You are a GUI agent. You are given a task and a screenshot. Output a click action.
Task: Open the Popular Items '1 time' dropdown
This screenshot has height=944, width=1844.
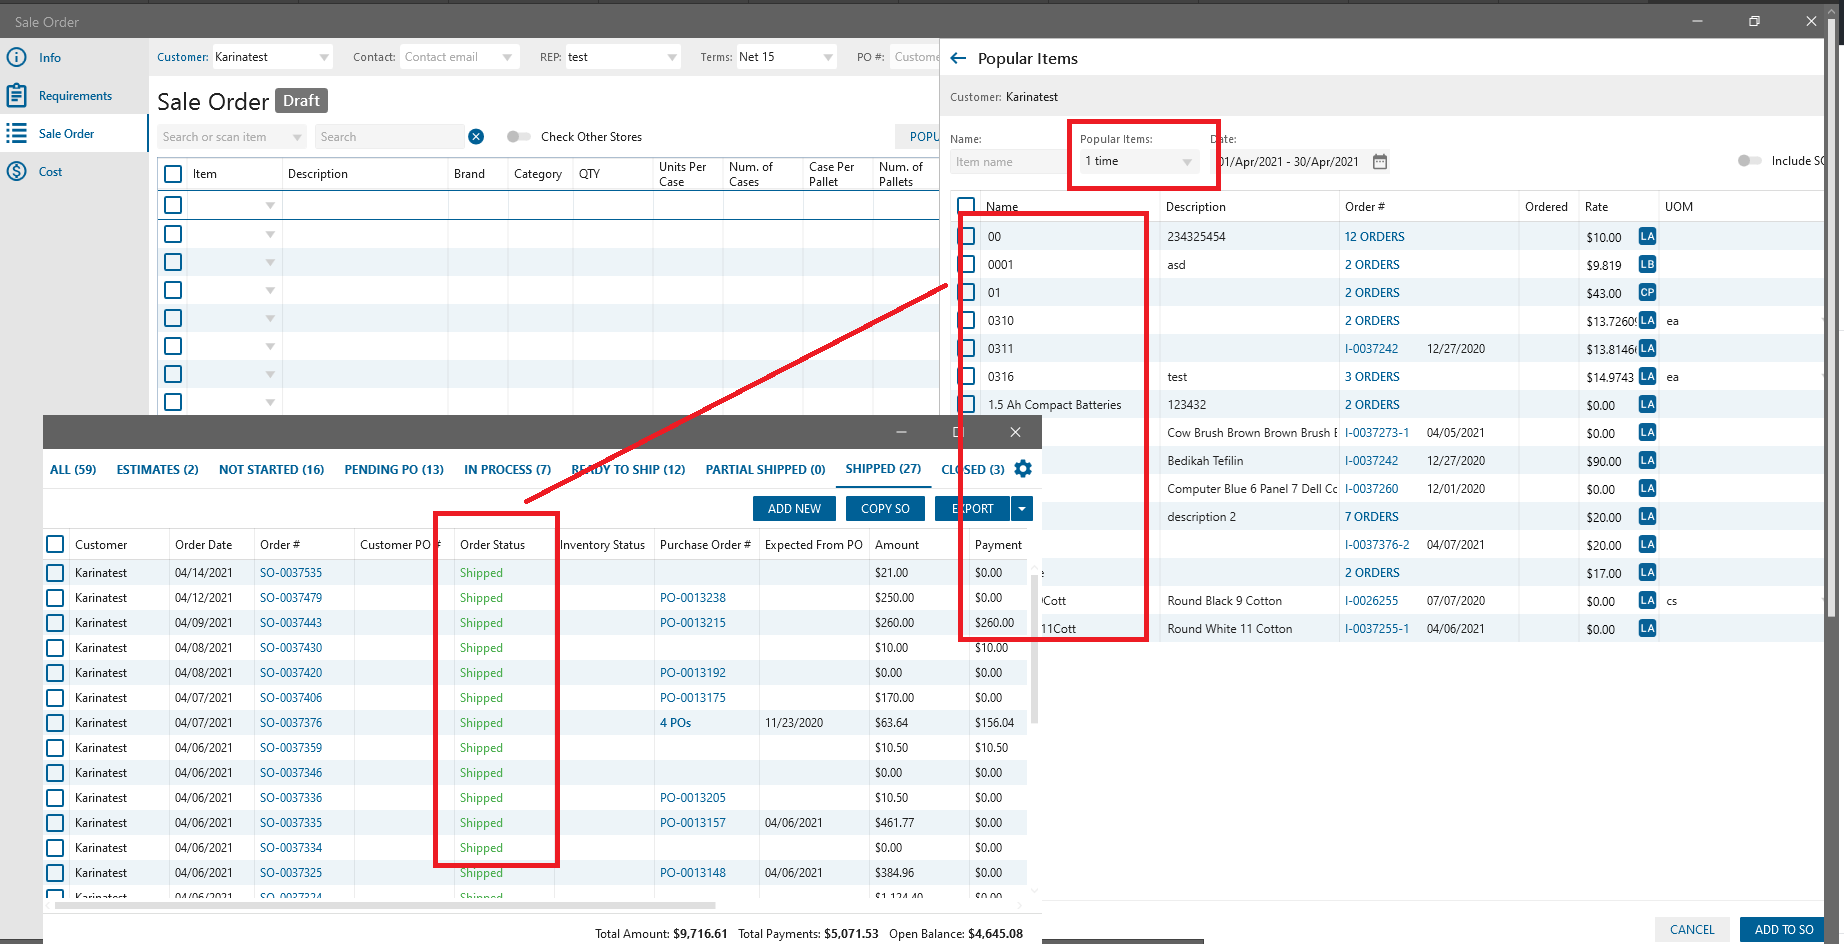click(x=1138, y=161)
